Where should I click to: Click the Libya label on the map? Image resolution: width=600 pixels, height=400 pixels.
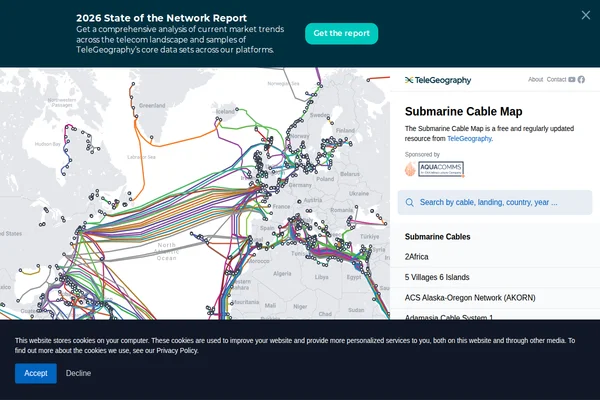(321, 277)
